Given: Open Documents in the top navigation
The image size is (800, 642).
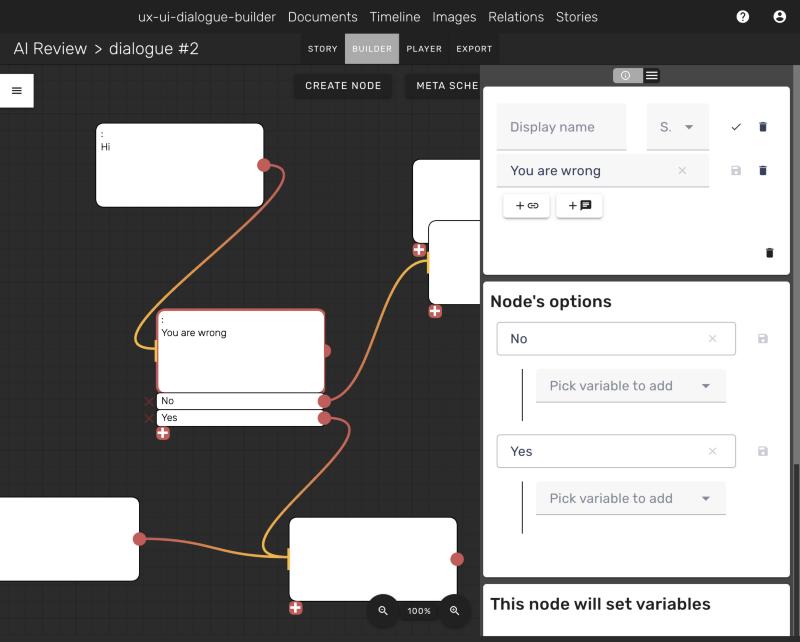Looking at the screenshot, I should (x=322, y=17).
